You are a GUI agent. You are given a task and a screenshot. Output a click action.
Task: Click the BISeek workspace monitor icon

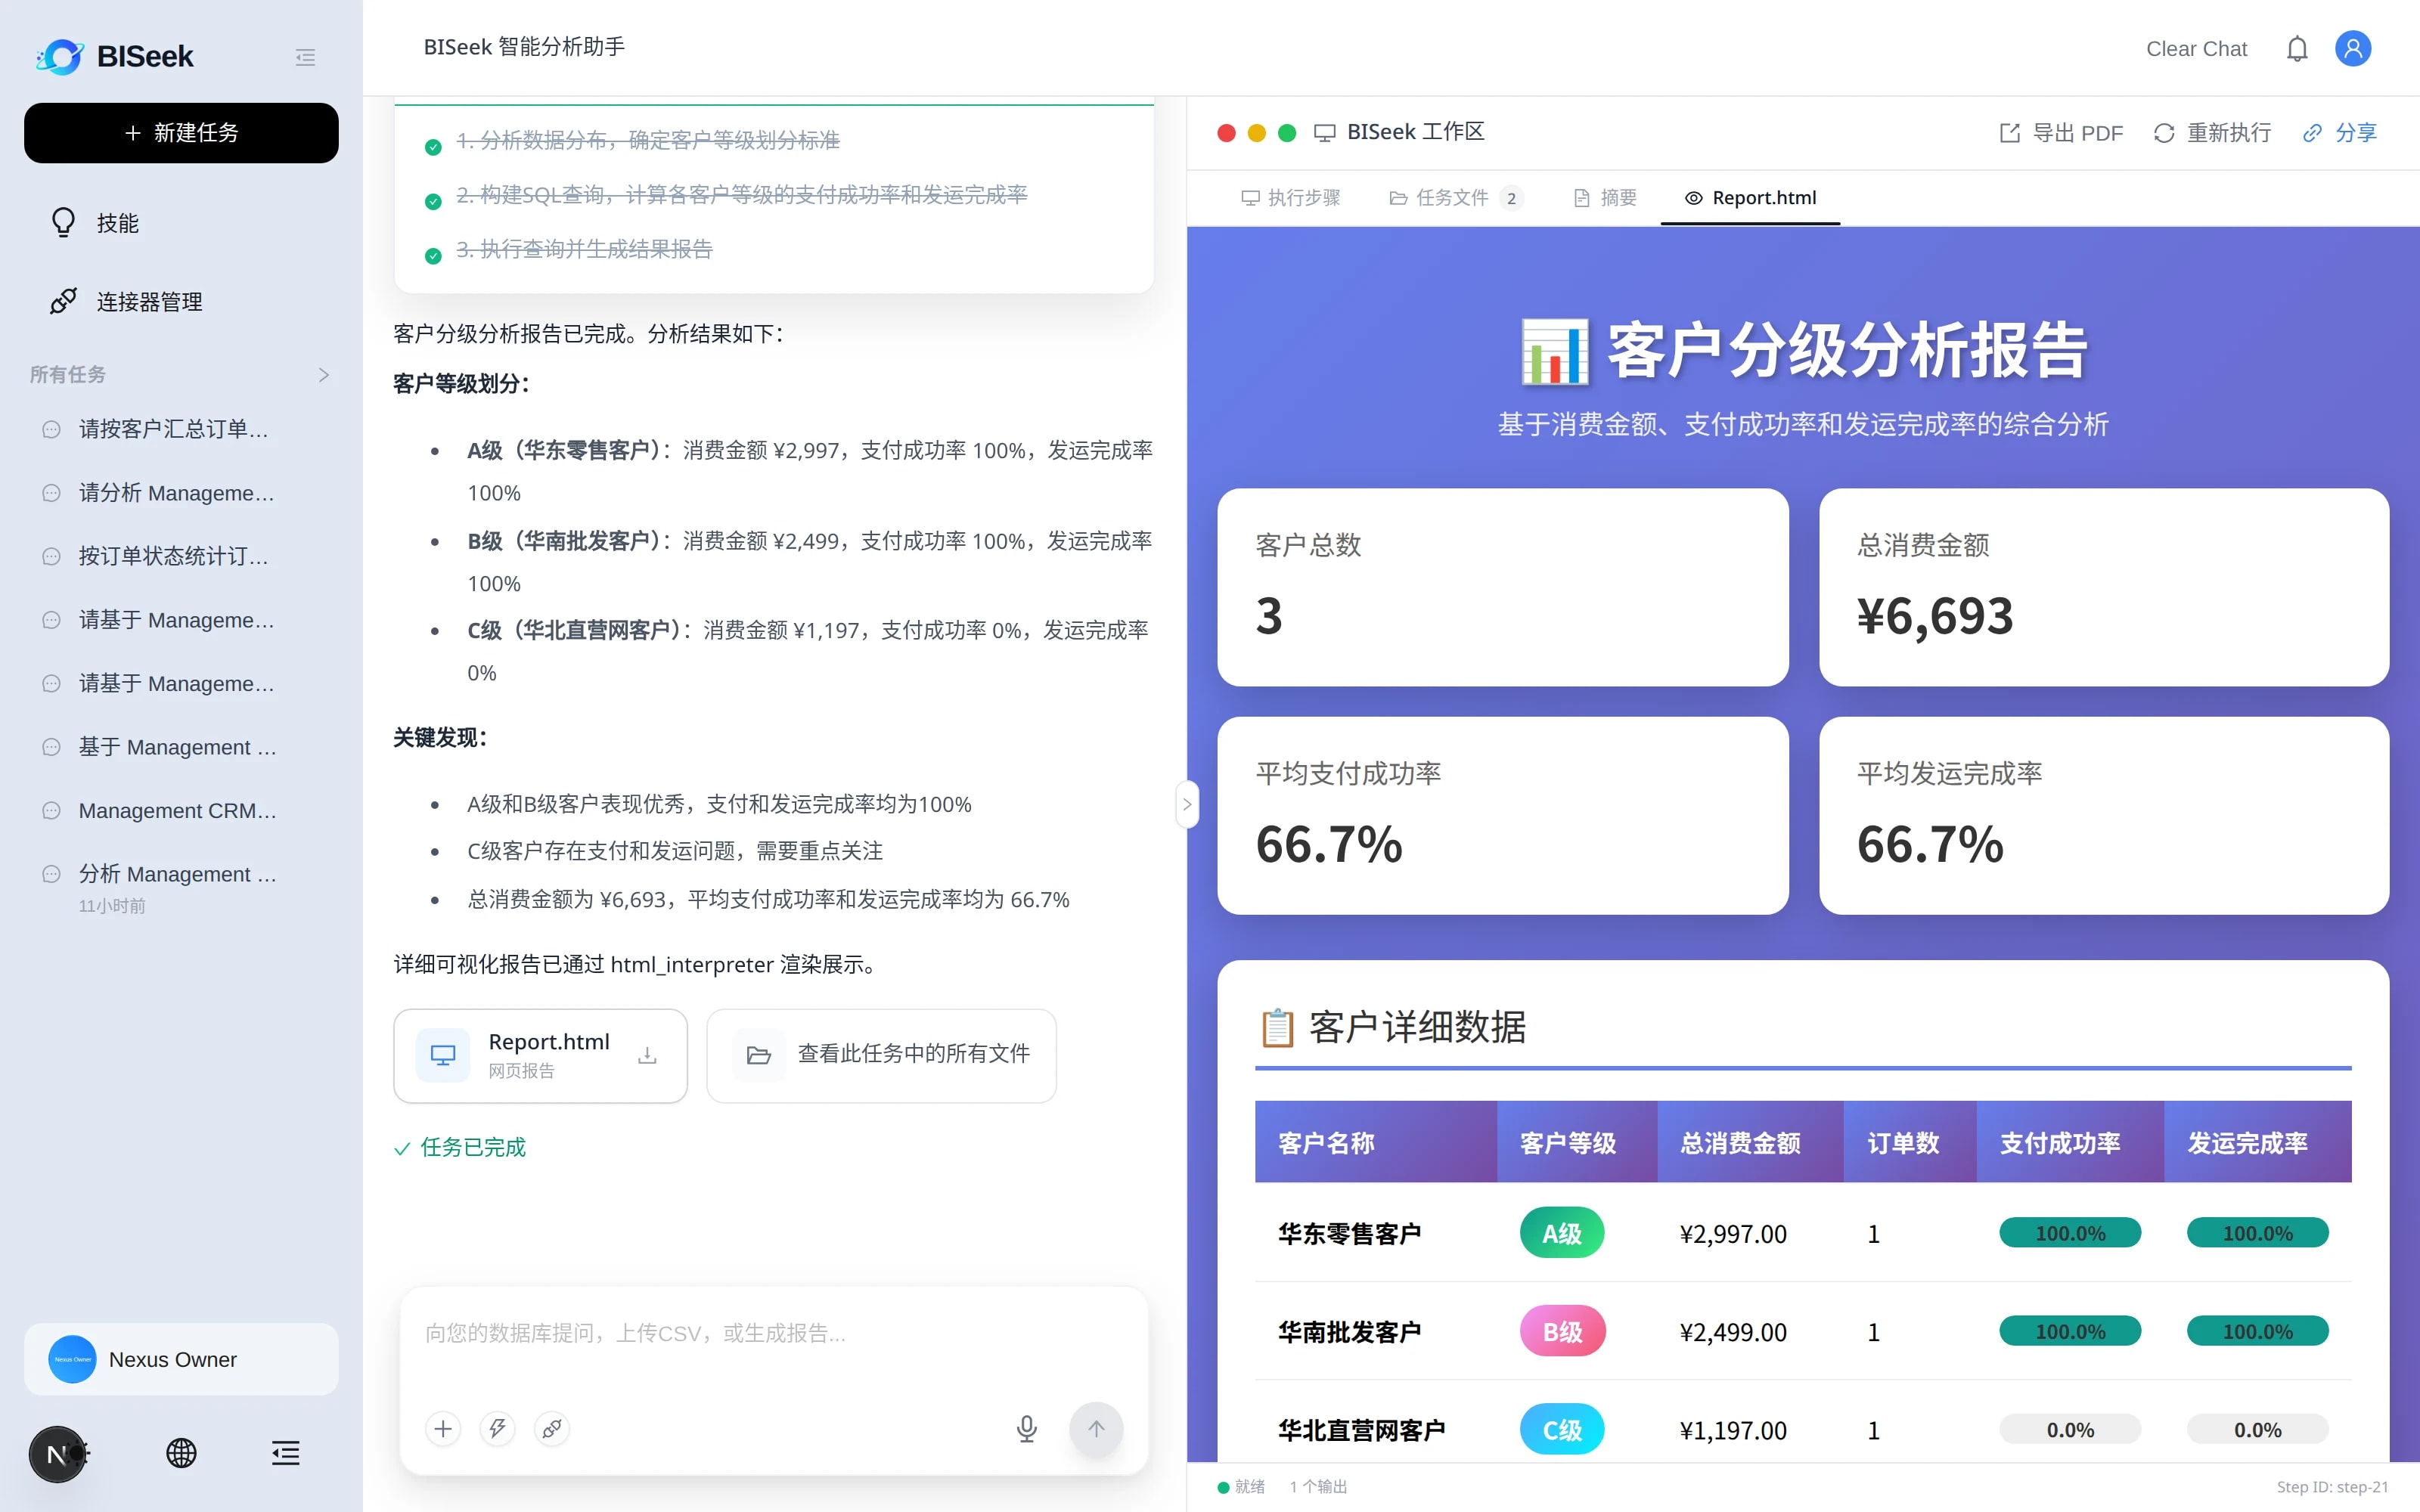1324,133
